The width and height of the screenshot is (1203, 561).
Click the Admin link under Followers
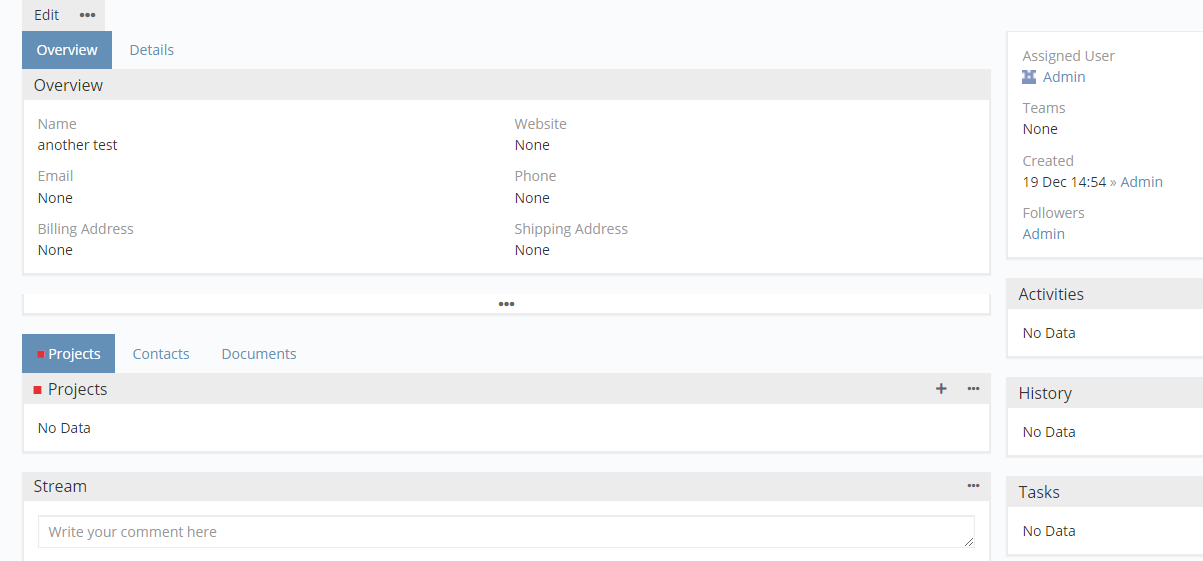tap(1044, 234)
